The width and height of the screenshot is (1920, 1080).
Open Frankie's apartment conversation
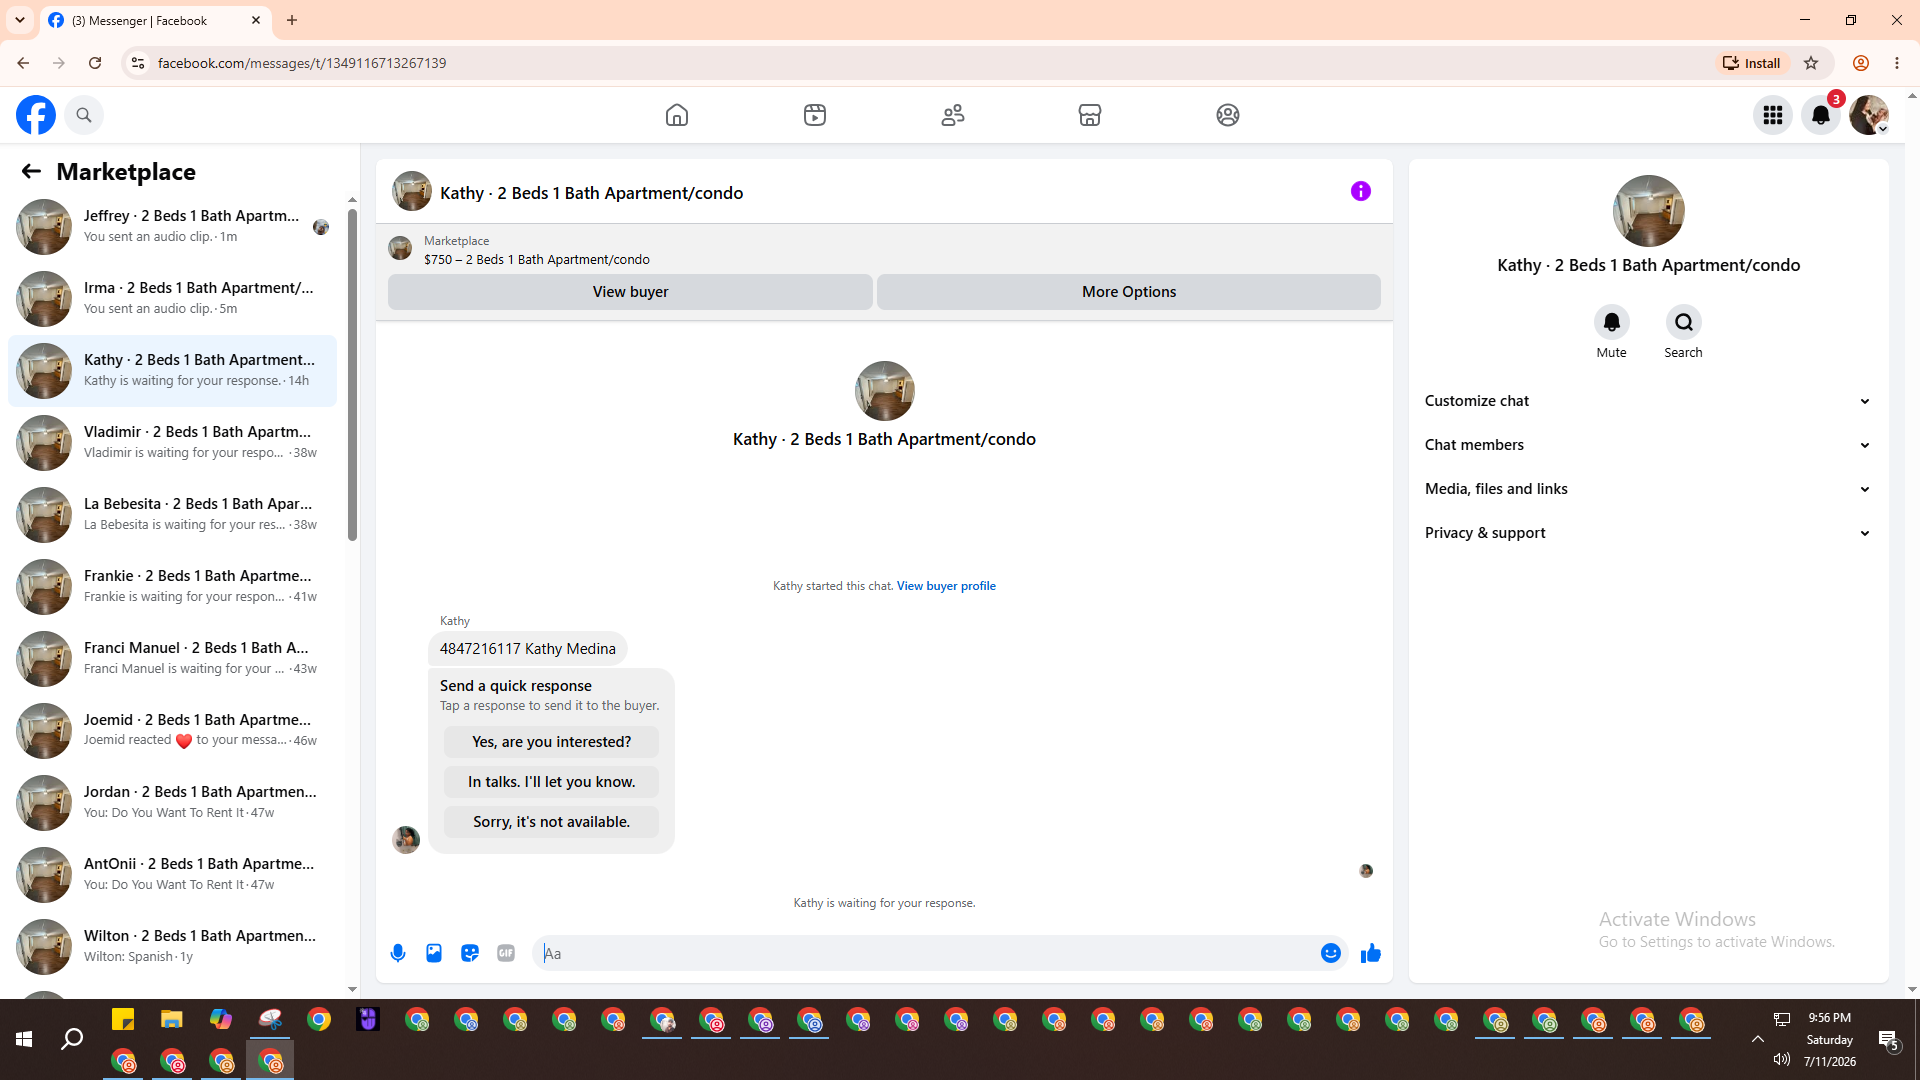[172, 587]
